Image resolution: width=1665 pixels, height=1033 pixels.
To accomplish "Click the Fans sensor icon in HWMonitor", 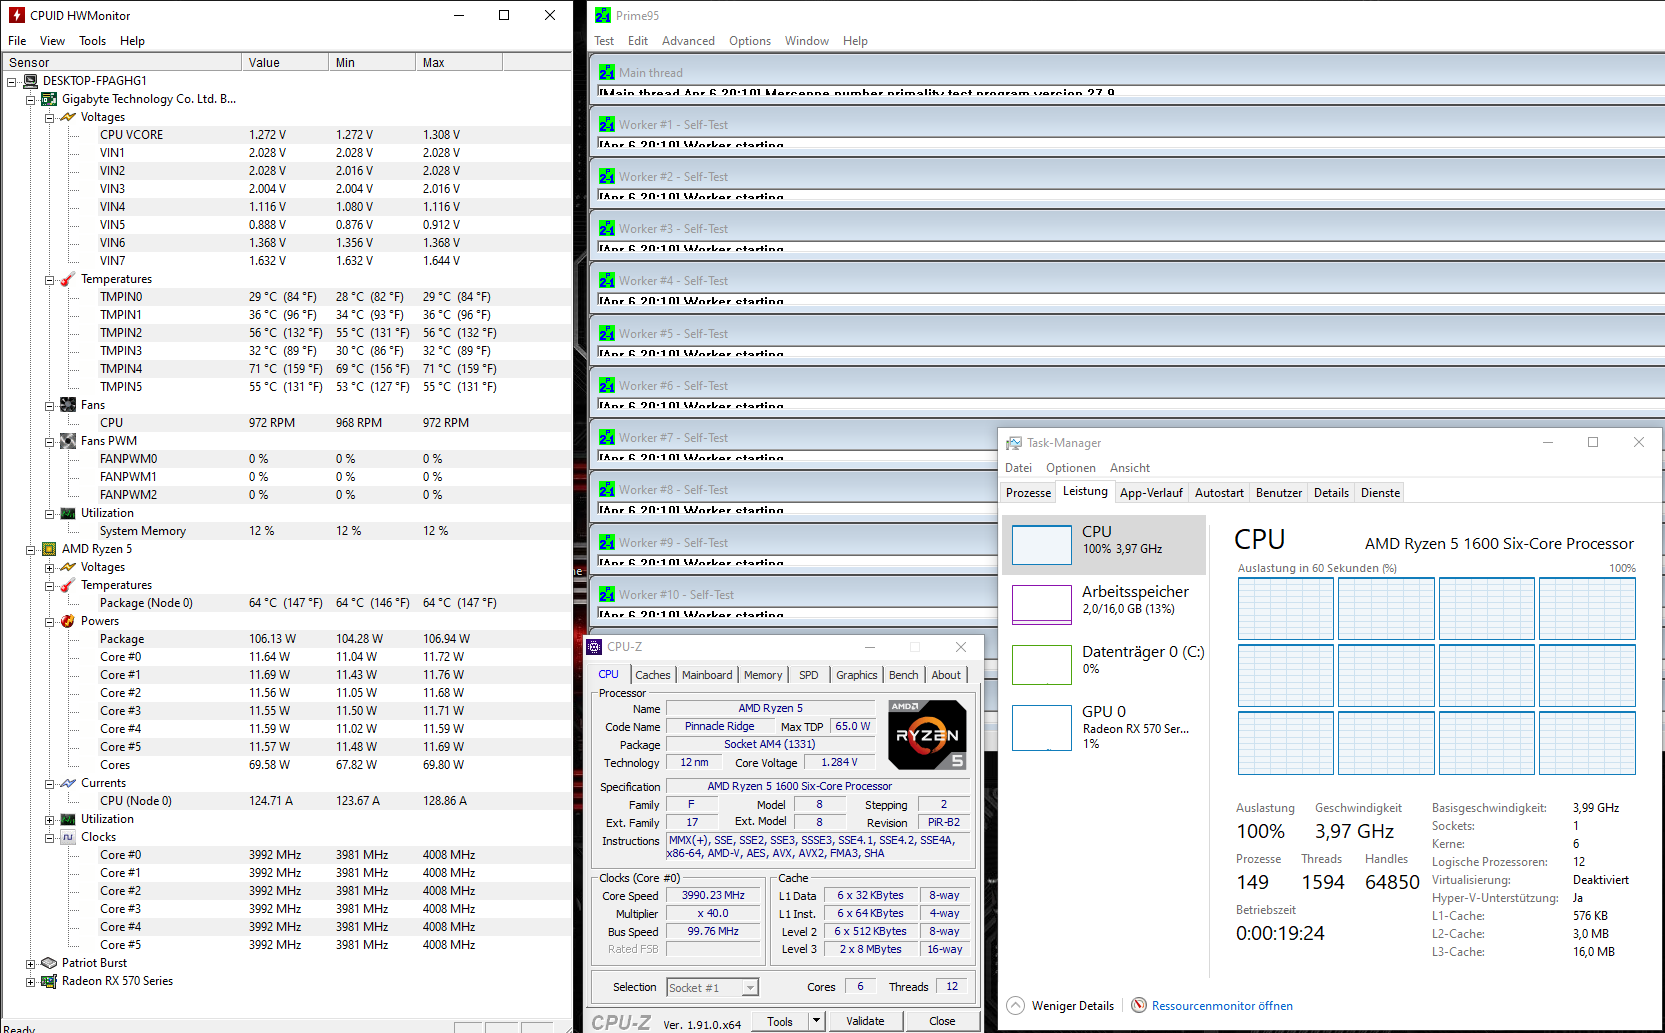I will pyautogui.click(x=68, y=405).
